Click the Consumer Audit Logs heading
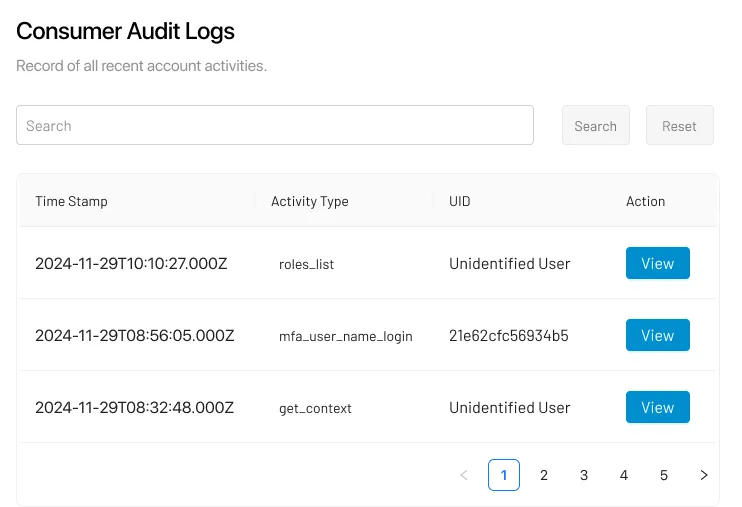Screen dimensions: 742x507 click(x=125, y=31)
